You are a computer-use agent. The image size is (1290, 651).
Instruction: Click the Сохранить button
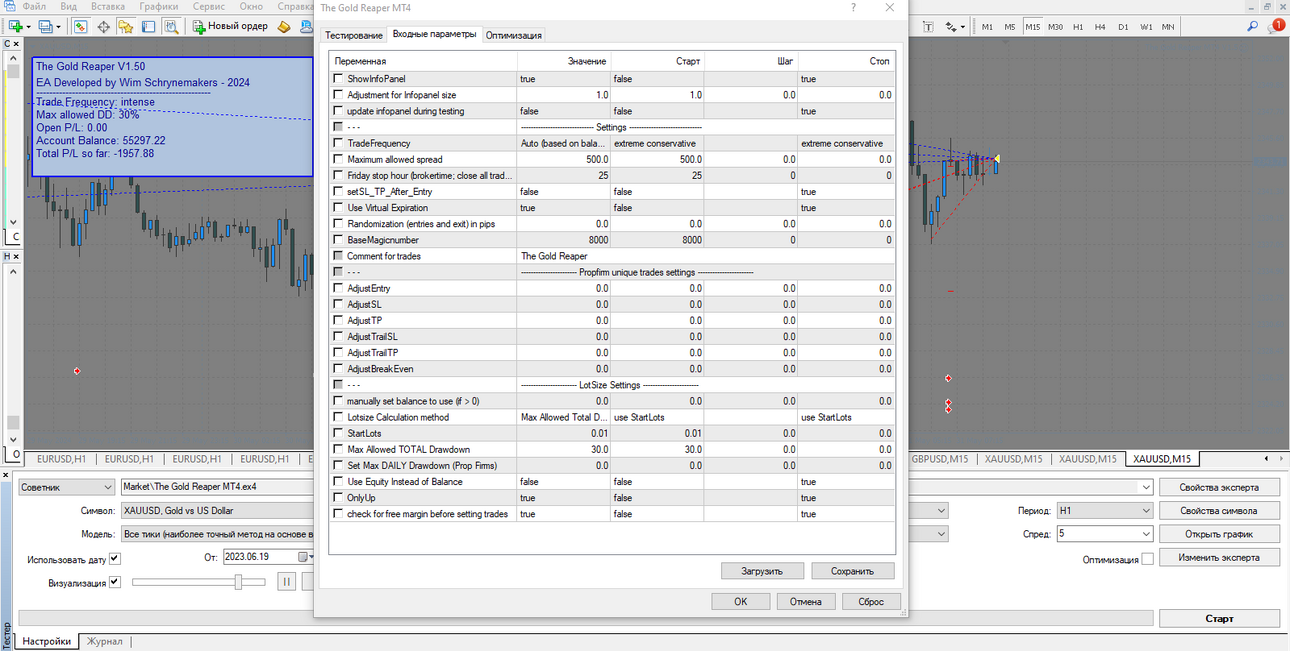(x=853, y=571)
